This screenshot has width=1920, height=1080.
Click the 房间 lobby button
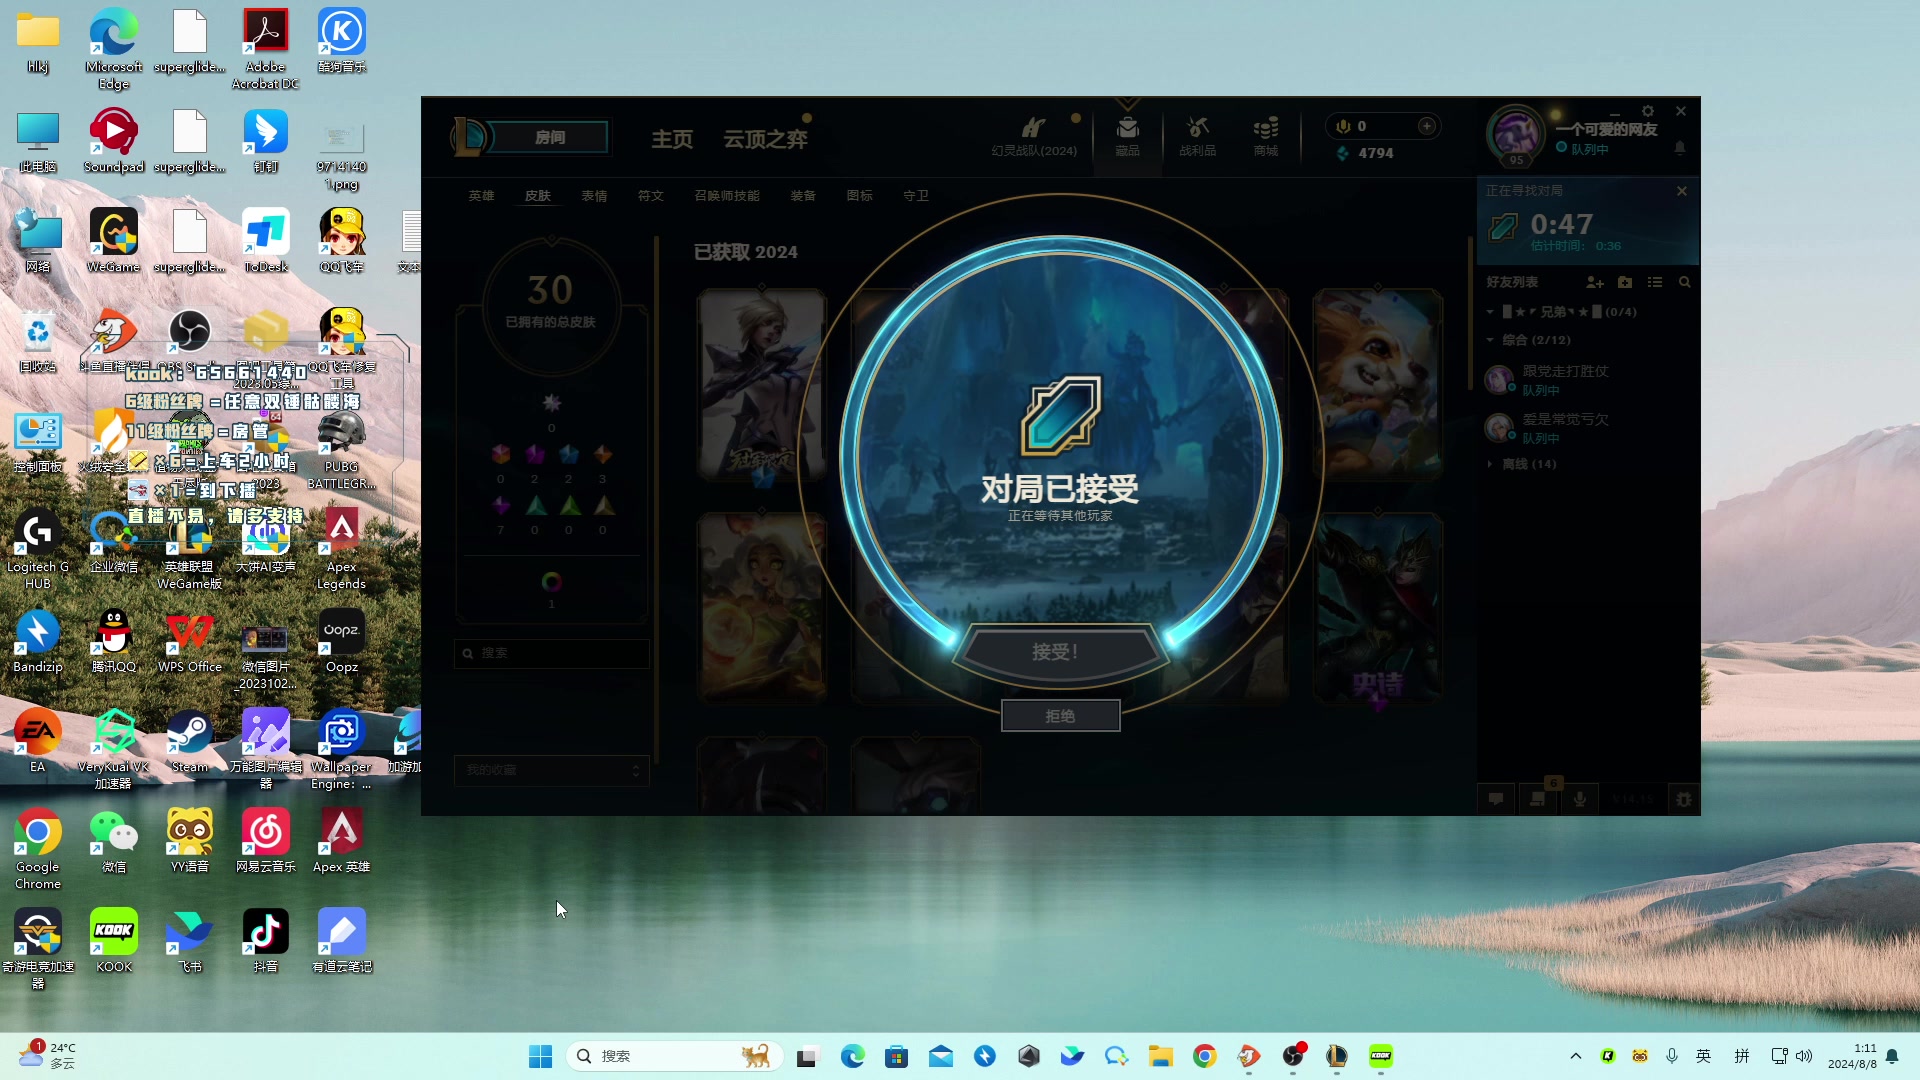point(550,137)
